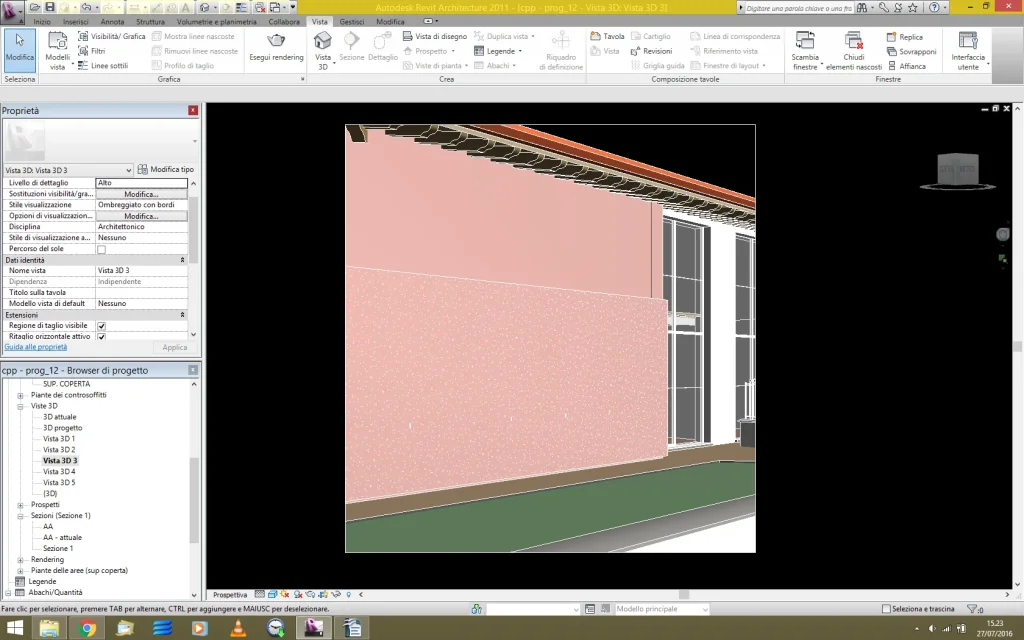1024x640 pixels.
Task: Toggle Linee sottili thin lines
Action: (103, 65)
